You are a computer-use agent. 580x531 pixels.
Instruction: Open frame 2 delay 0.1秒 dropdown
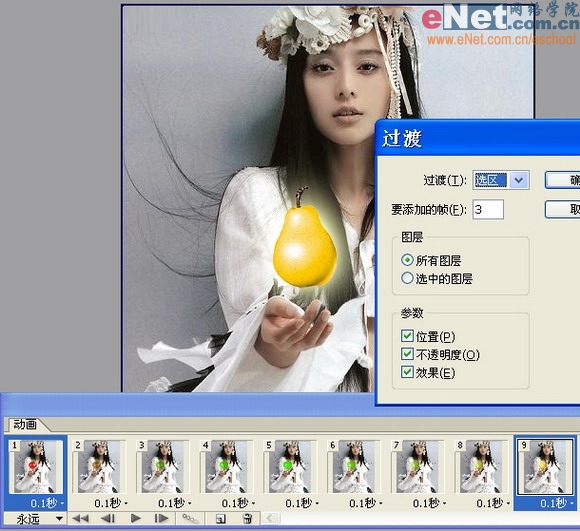coord(111,503)
